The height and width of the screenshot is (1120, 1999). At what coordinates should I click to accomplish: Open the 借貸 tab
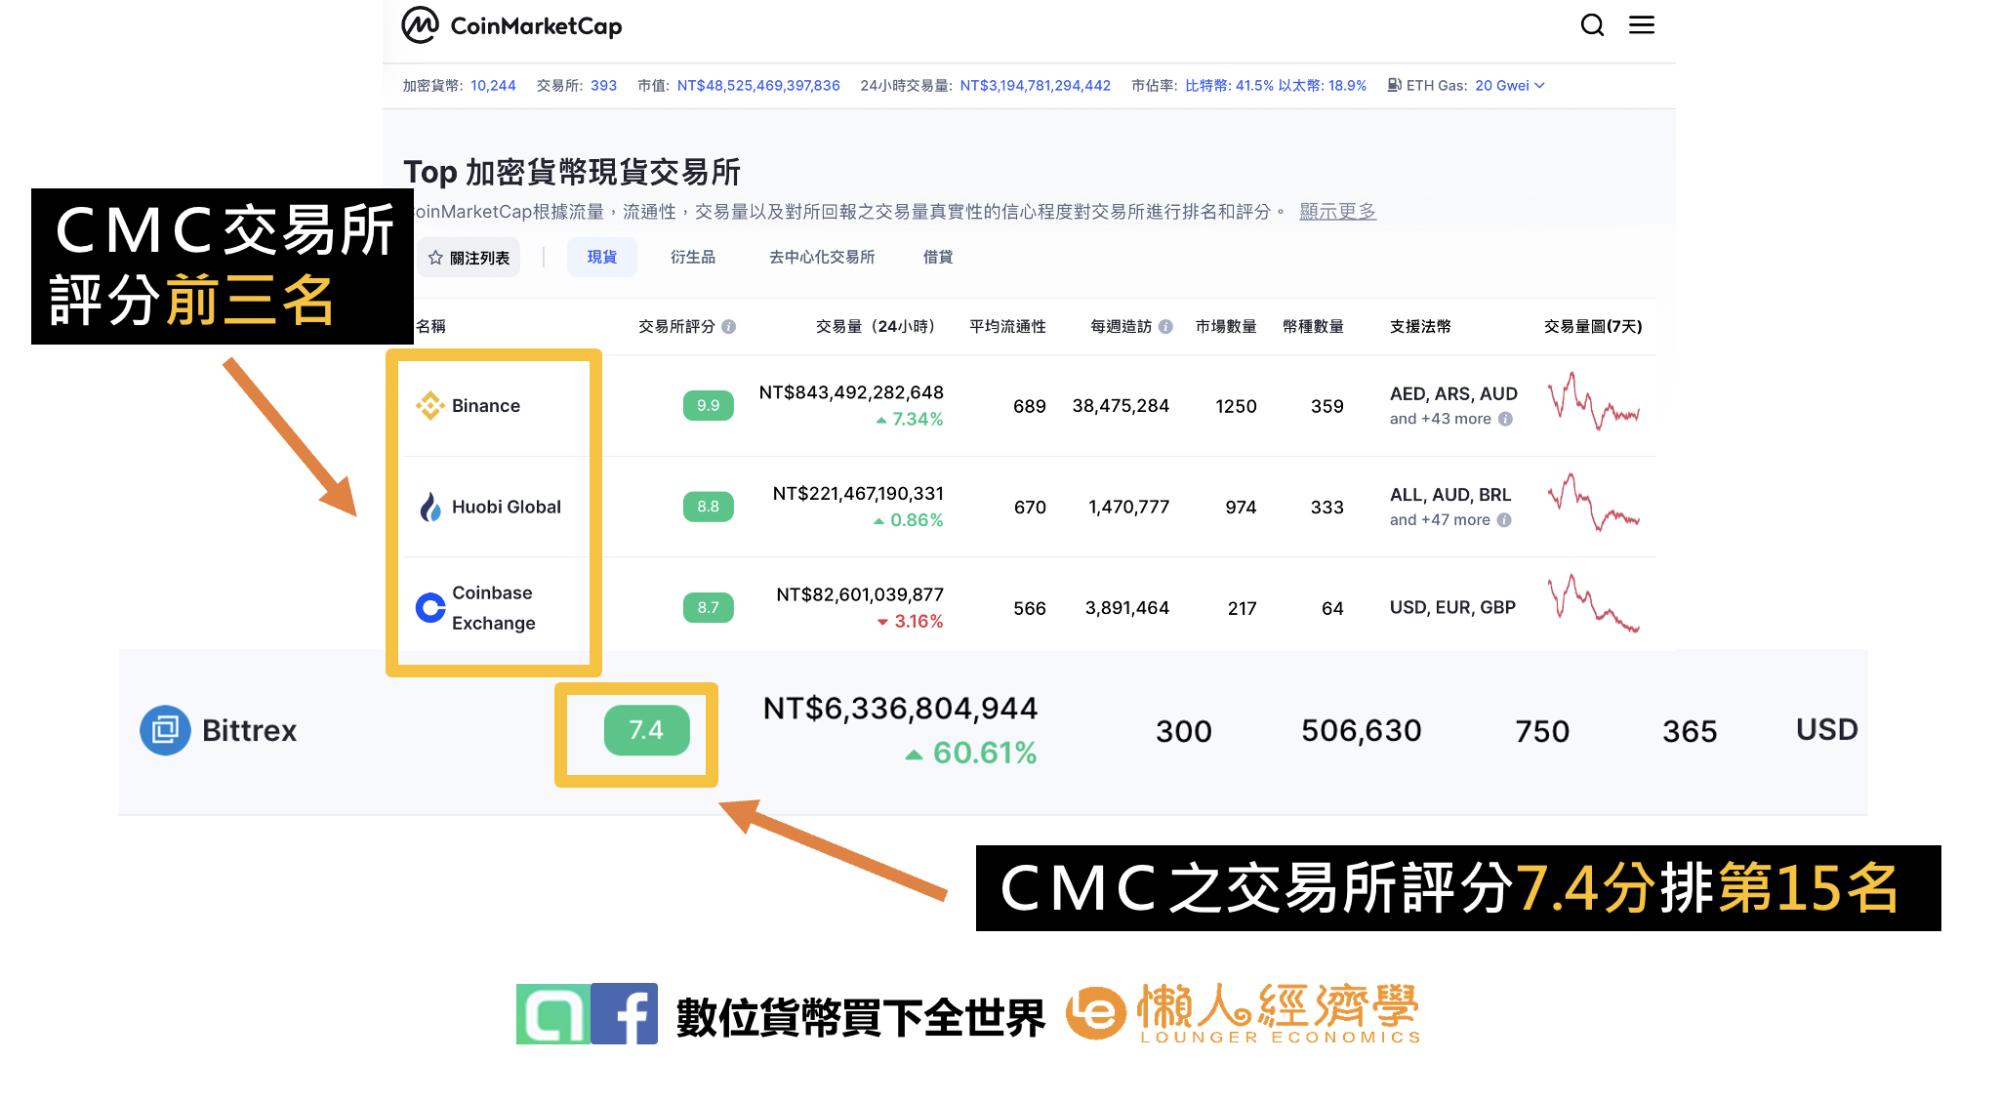coord(938,257)
